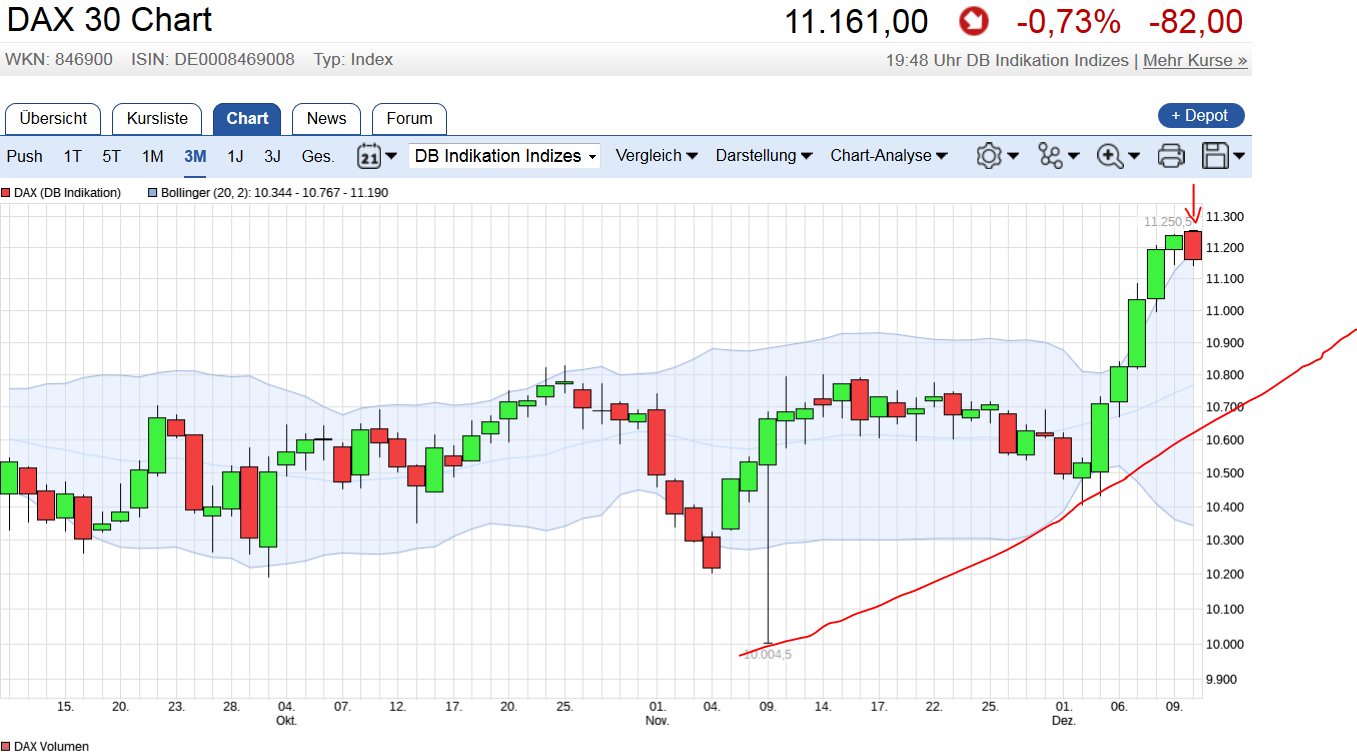Switch the chart to 1M range
This screenshot has height=753, width=1357.
click(152, 156)
